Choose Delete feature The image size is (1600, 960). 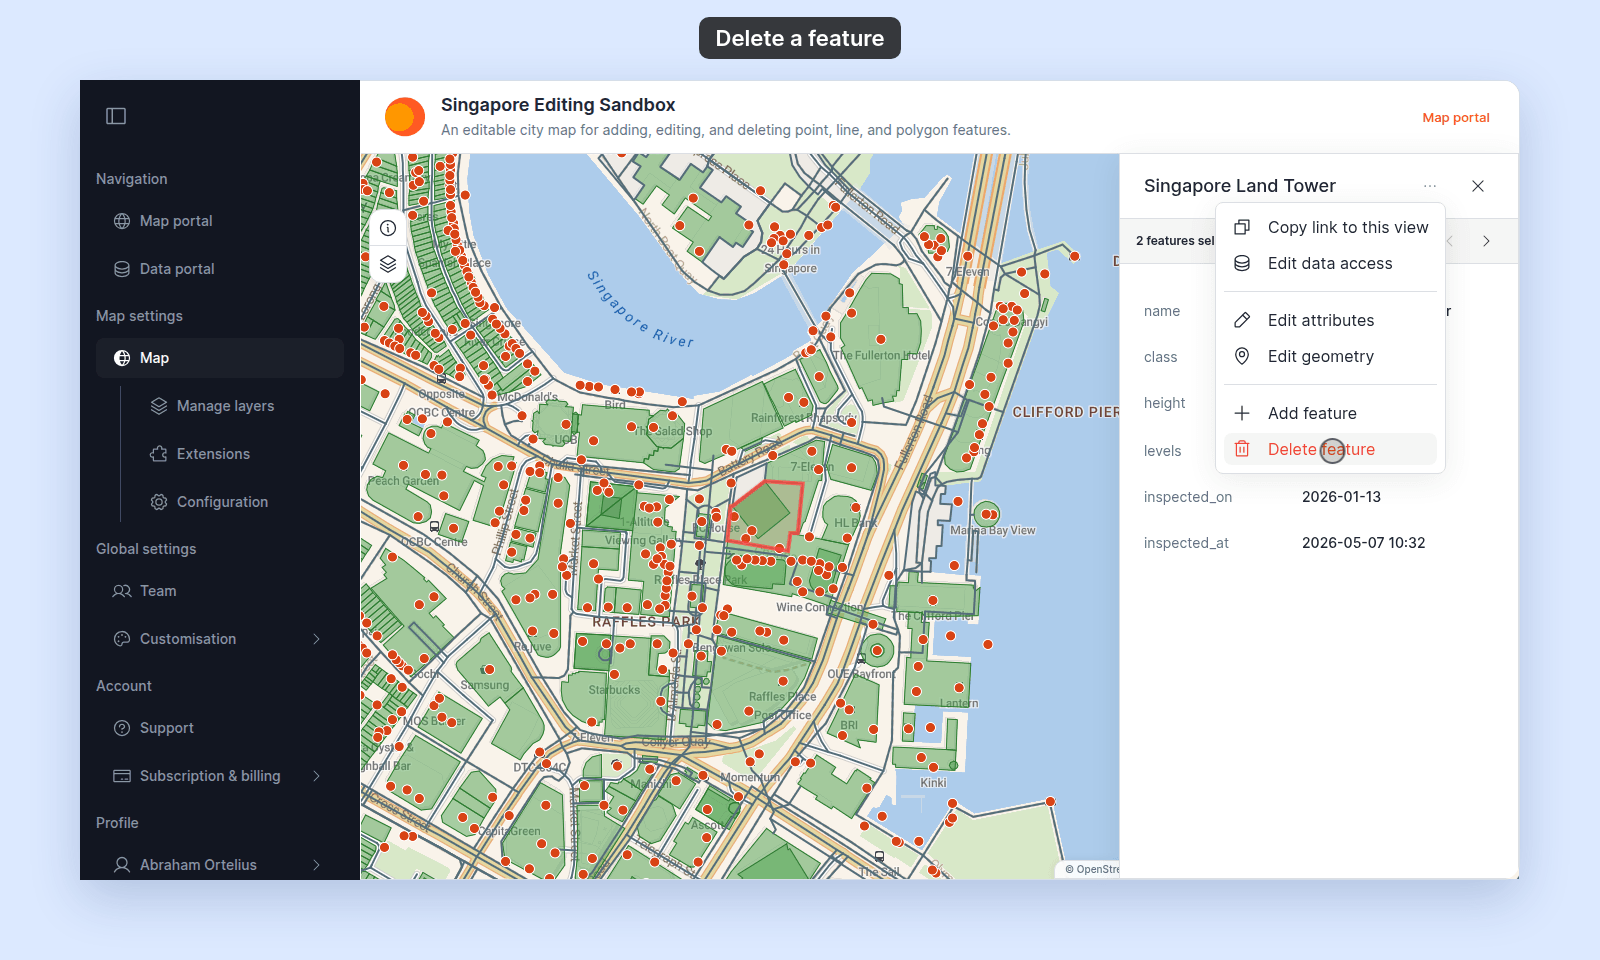pyautogui.click(x=1330, y=449)
